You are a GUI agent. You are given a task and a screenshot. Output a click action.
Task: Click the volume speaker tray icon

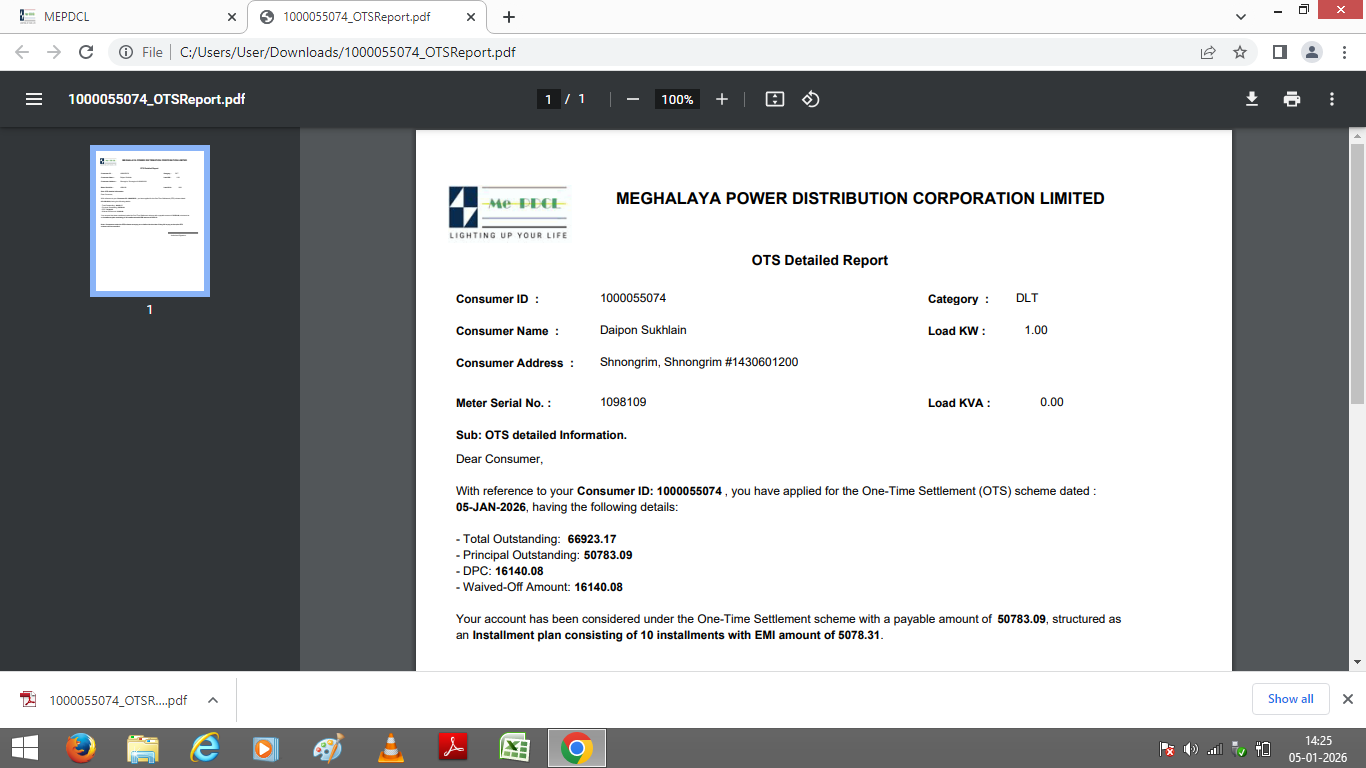pyautogui.click(x=1190, y=749)
